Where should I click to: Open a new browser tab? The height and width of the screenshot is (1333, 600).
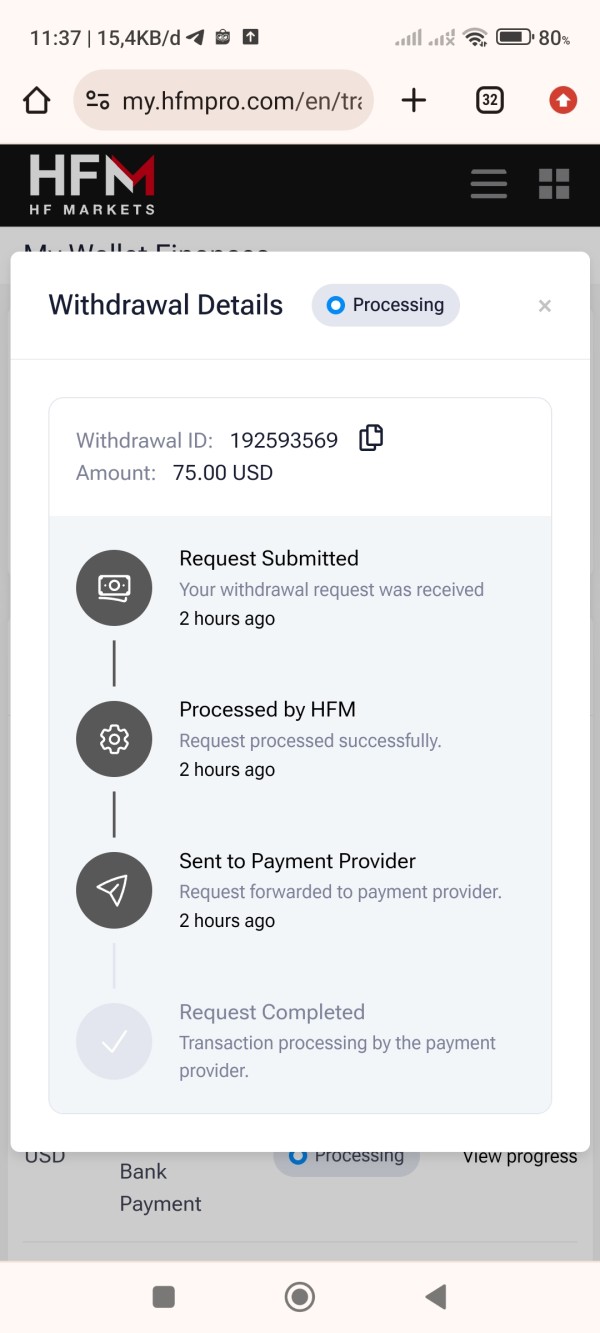413,100
